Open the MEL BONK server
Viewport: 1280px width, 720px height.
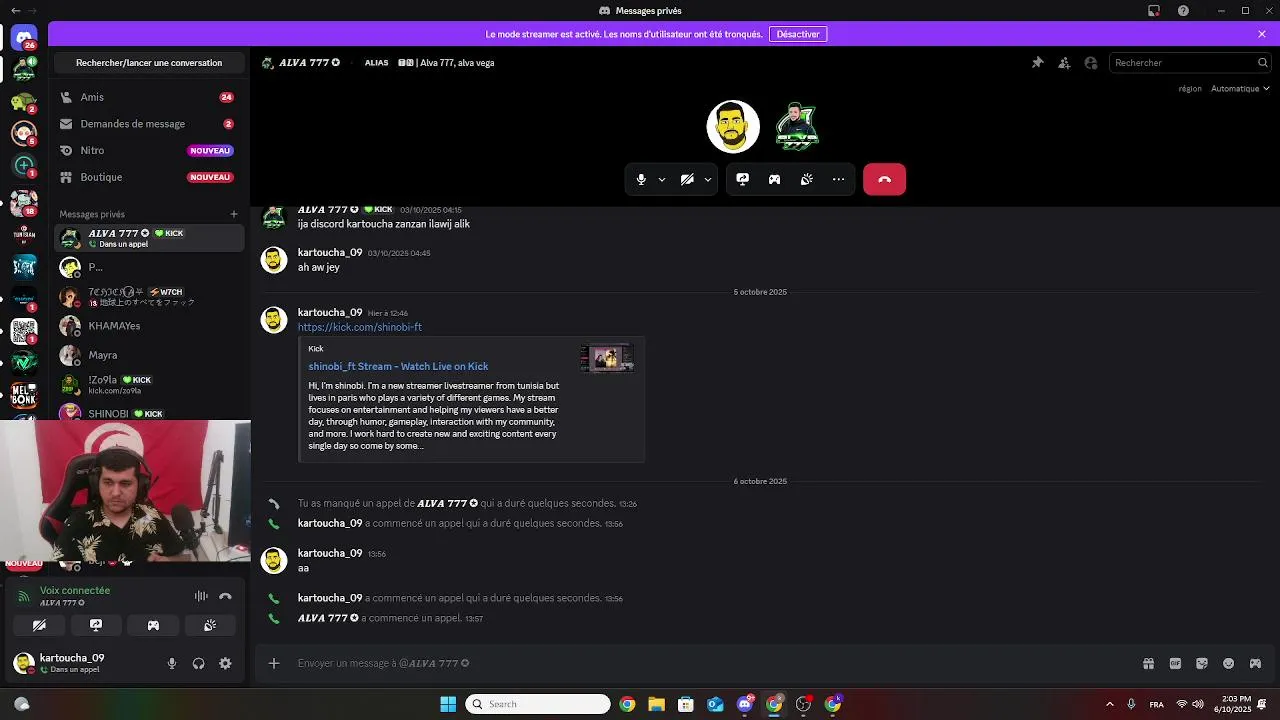(x=24, y=395)
